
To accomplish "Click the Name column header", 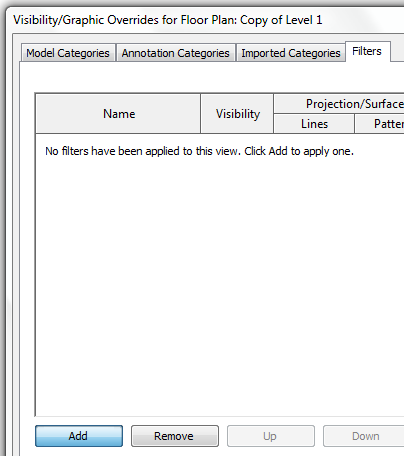I will pyautogui.click(x=118, y=114).
